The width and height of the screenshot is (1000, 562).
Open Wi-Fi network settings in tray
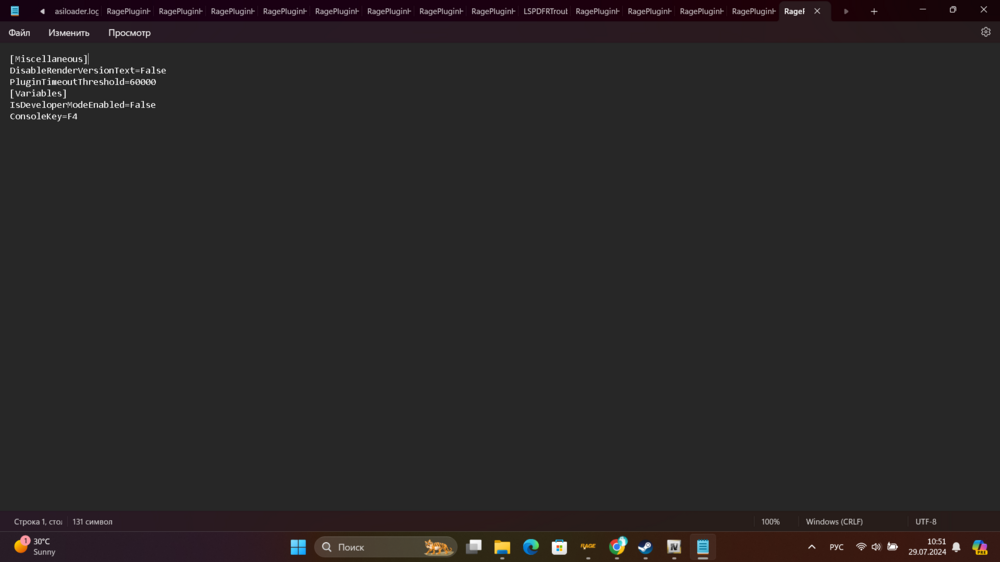[x=861, y=547]
